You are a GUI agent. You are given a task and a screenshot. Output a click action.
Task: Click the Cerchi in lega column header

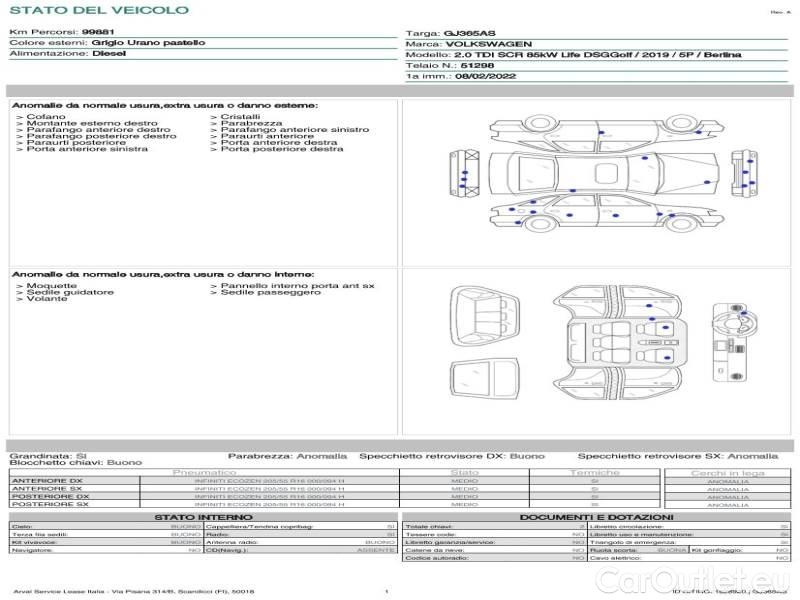coord(728,473)
